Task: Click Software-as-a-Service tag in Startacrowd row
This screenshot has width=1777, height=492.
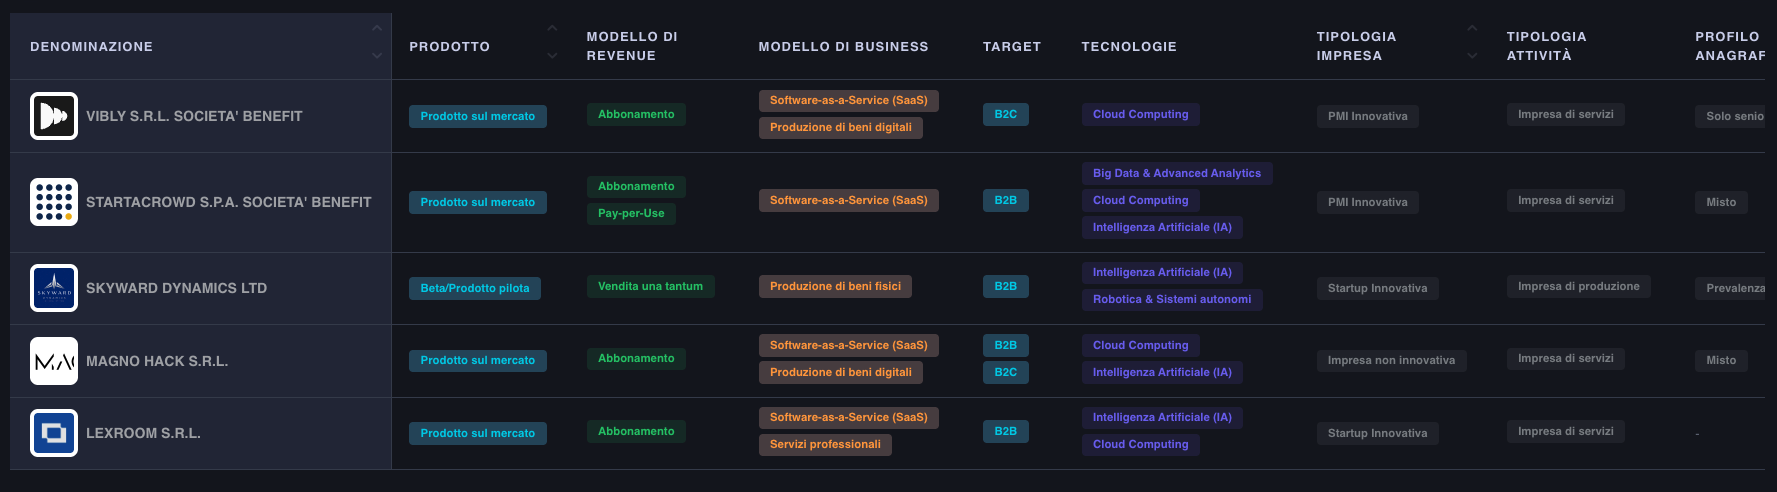Action: tap(849, 200)
